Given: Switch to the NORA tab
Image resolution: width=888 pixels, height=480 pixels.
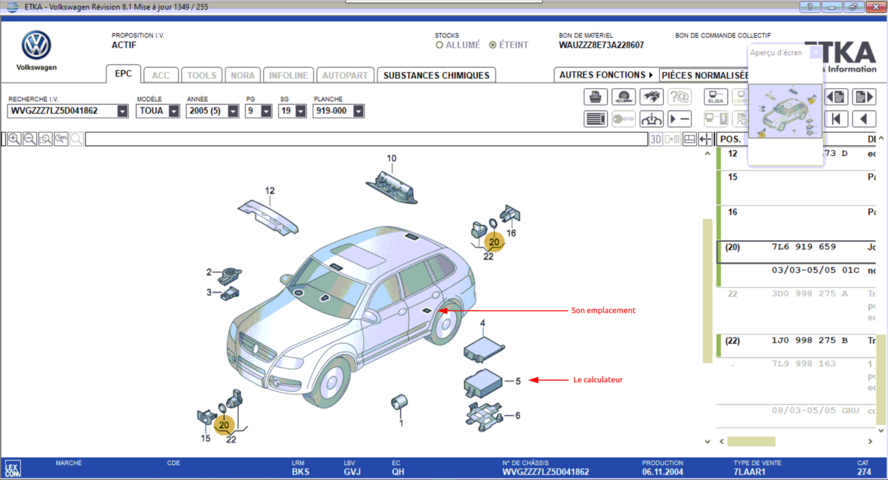Looking at the screenshot, I should [242, 75].
